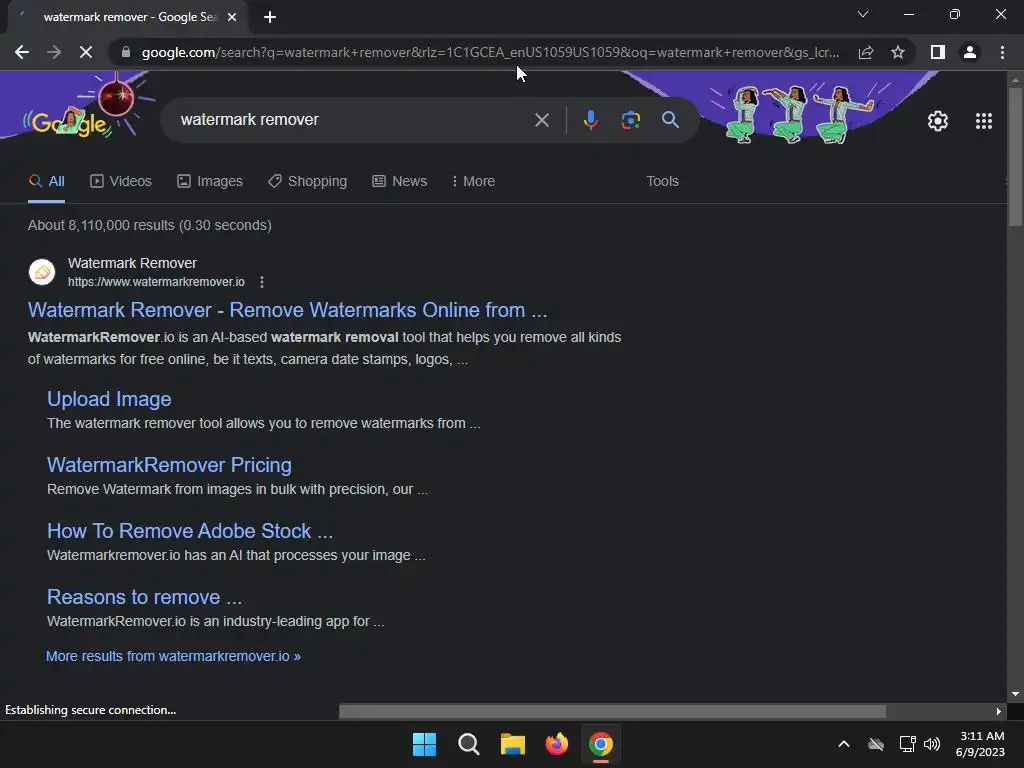Screen dimensions: 1024x768
Task: Bookmark this page with the star icon
Action: coord(898,52)
